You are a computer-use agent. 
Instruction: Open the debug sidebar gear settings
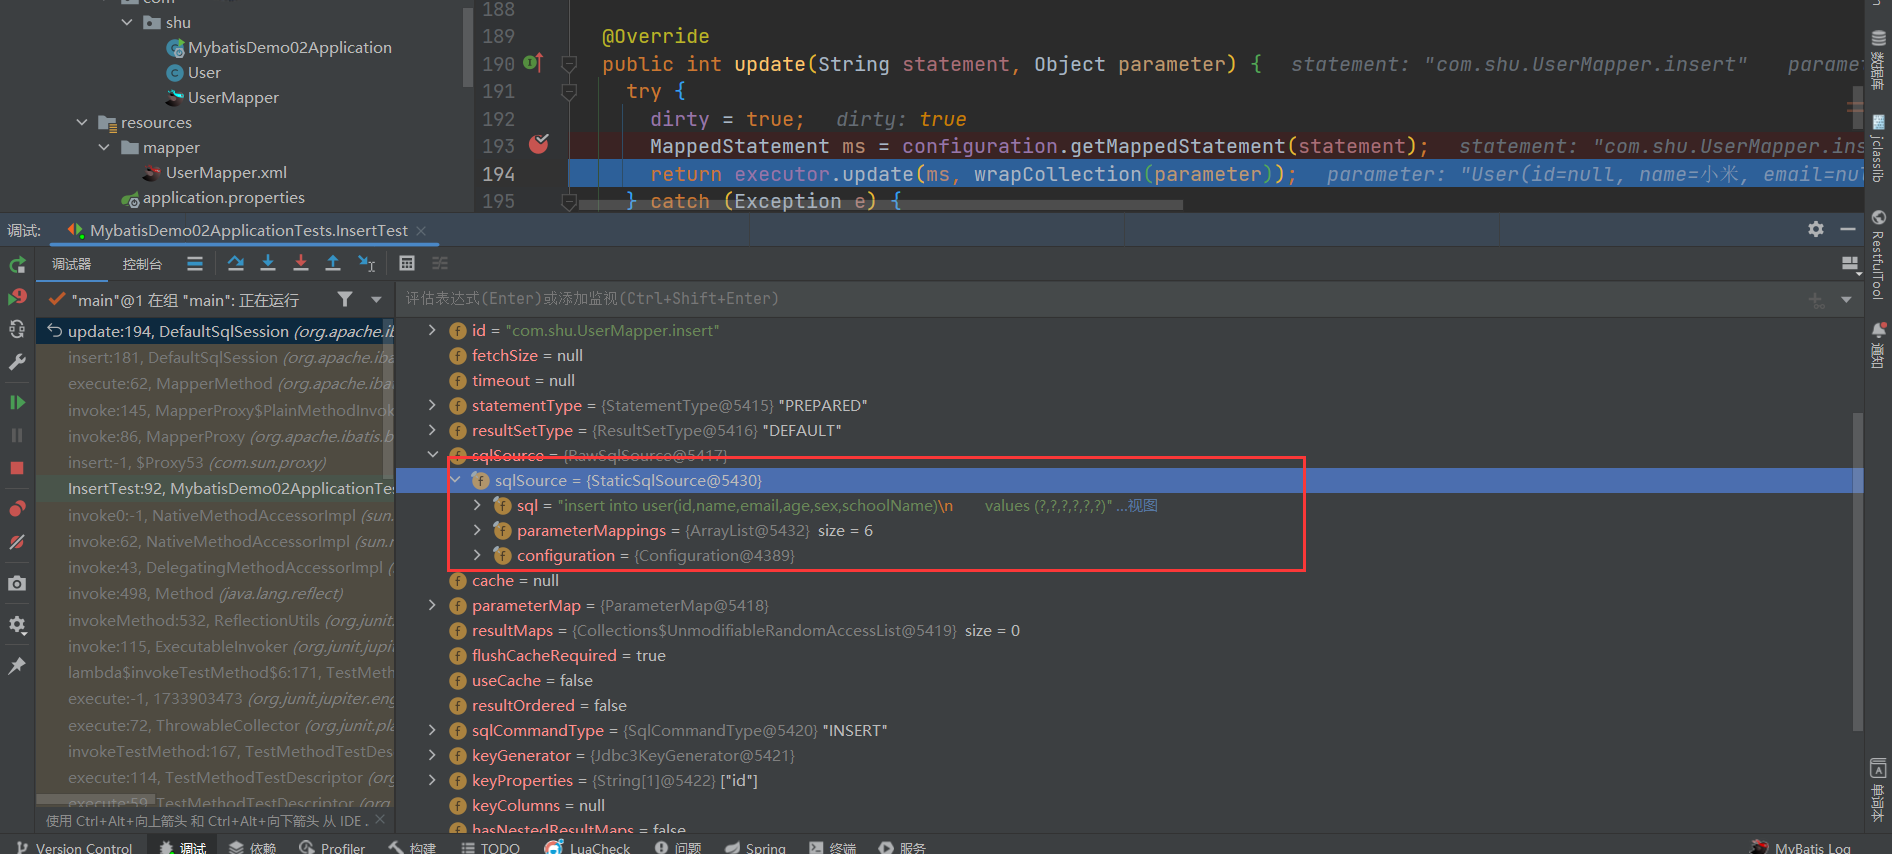(x=17, y=625)
